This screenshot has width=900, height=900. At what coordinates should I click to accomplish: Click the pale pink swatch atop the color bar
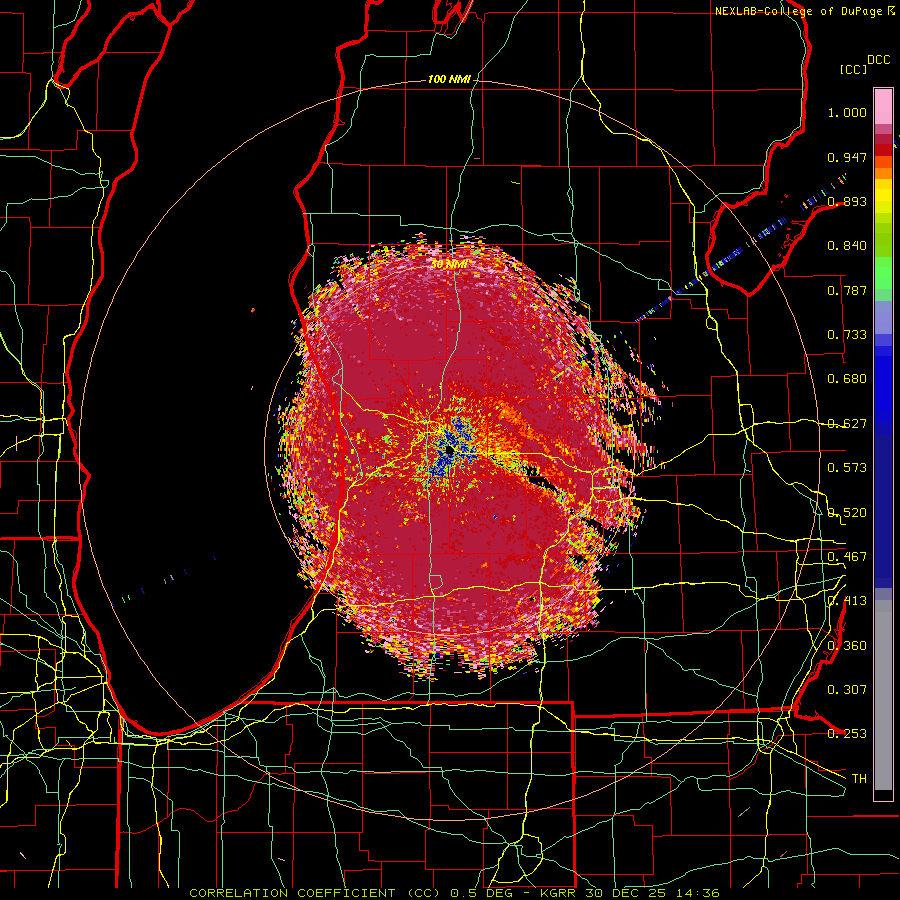point(883,106)
